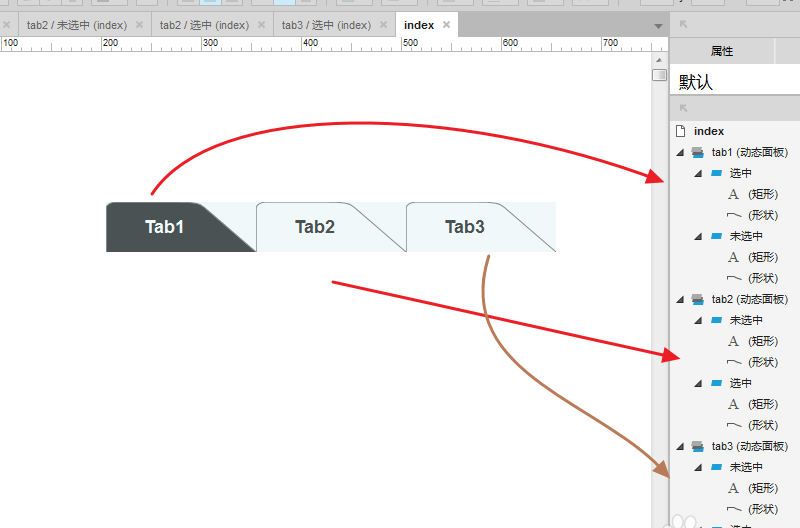Click the tab2 dynamic panel icon in outline
Image resolution: width=800 pixels, height=528 pixels.
click(697, 299)
